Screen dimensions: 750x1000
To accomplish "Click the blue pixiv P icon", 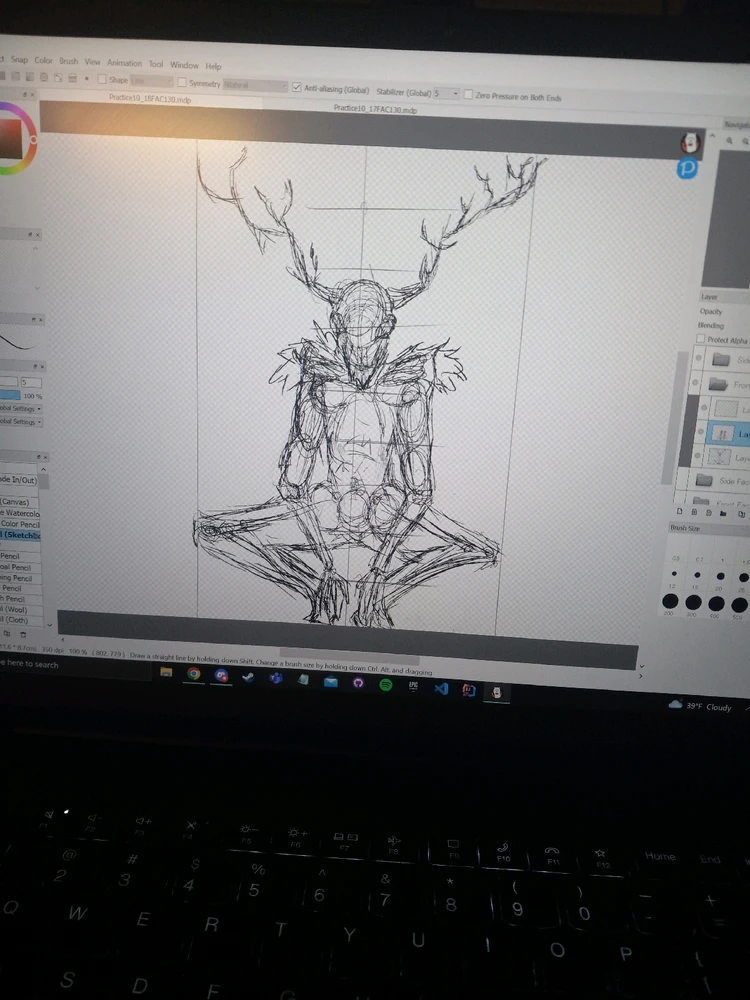I will click(688, 168).
